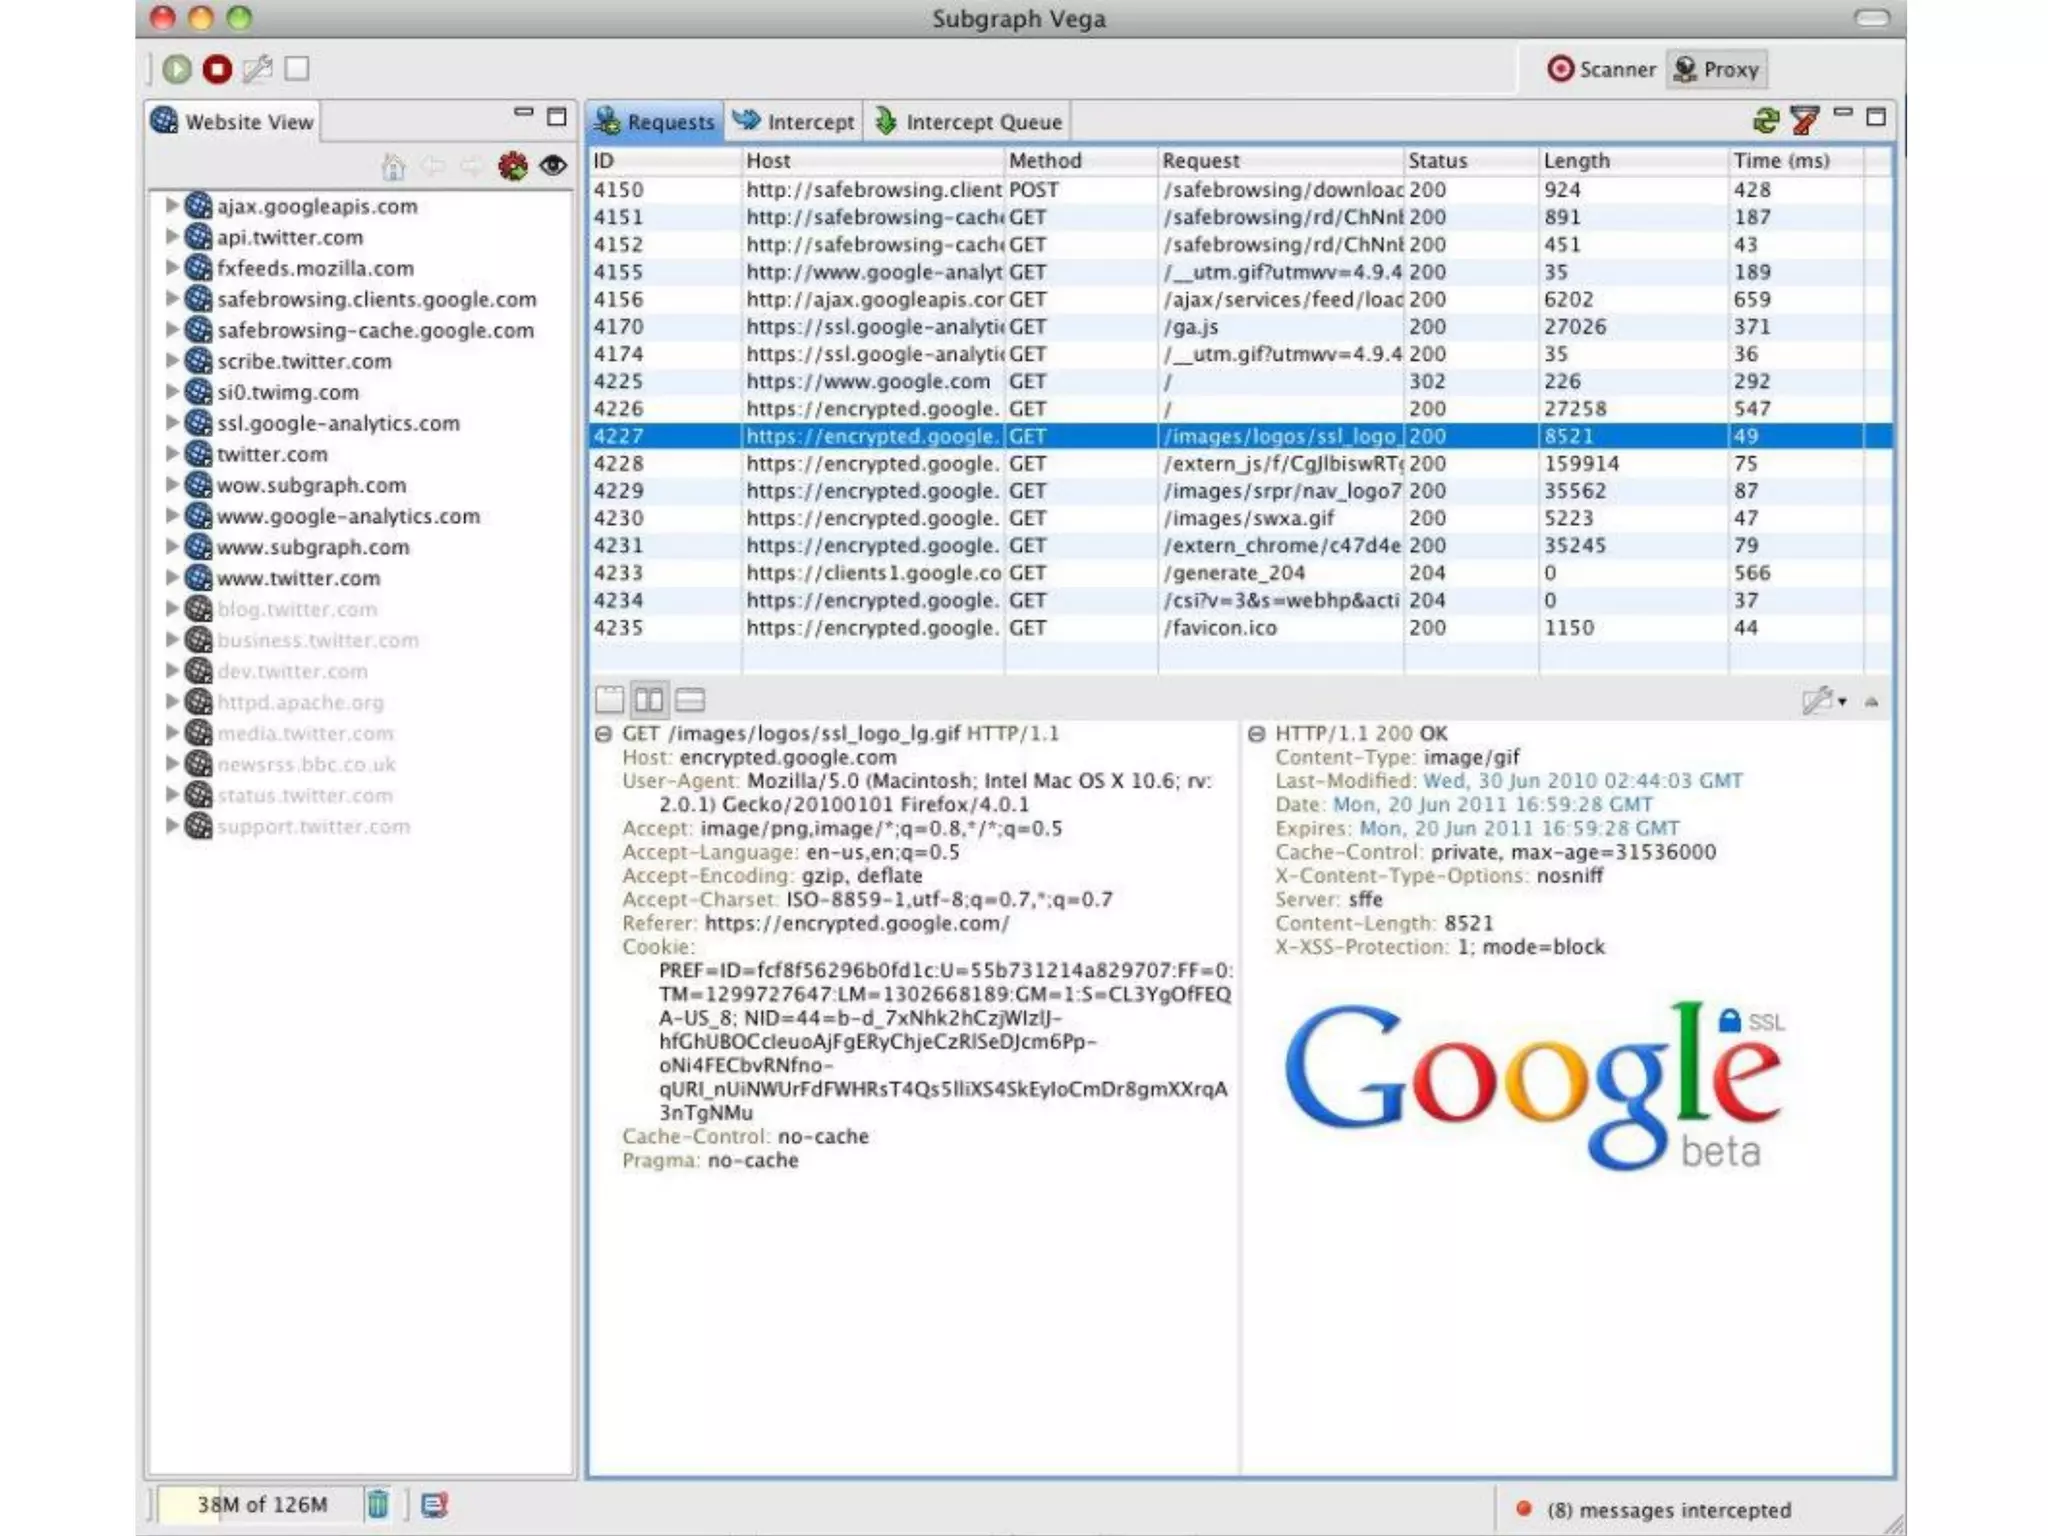Click the garbage collector trash icon
This screenshot has height=1536, width=2048.
(x=377, y=1504)
